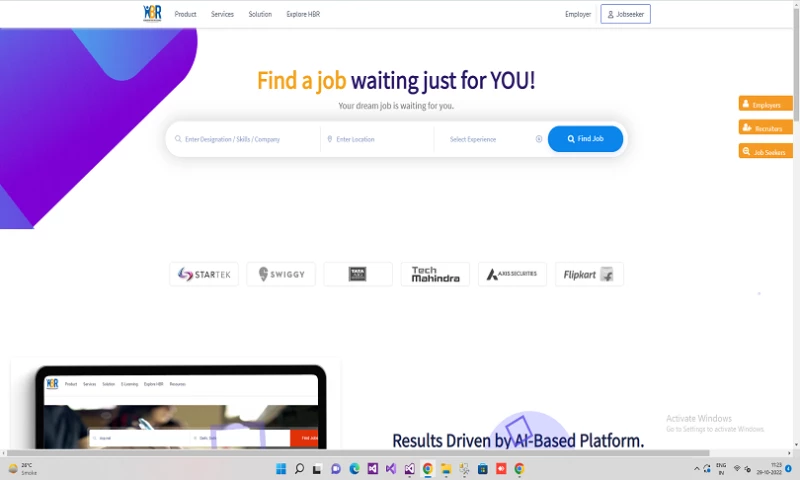Open taskbar Search

click(x=299, y=469)
